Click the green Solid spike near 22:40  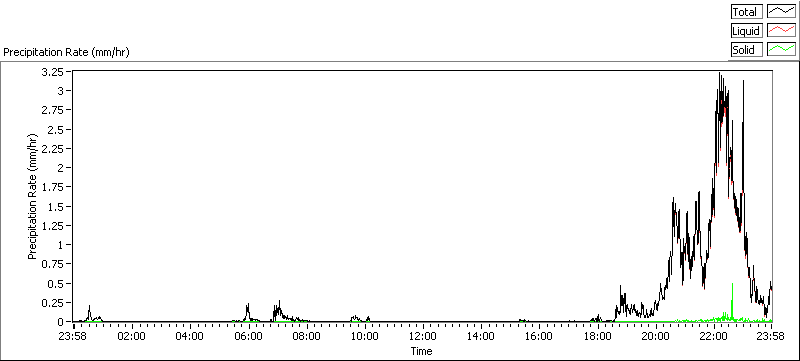coord(733,301)
